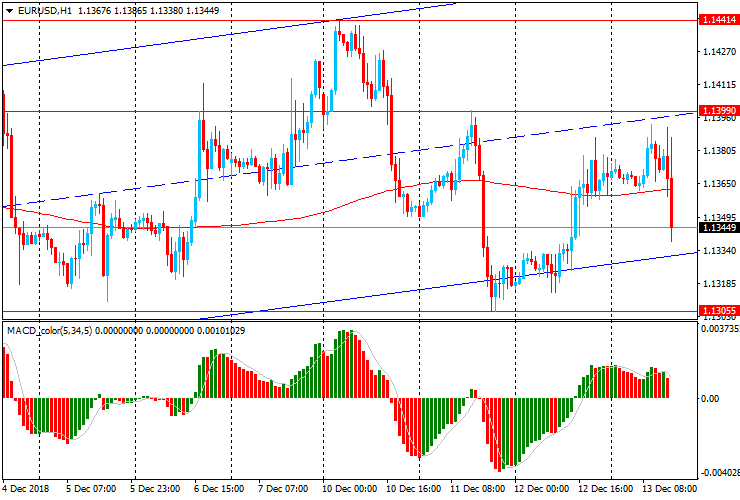Click the current price tag 1.13449

pyautogui.click(x=719, y=228)
